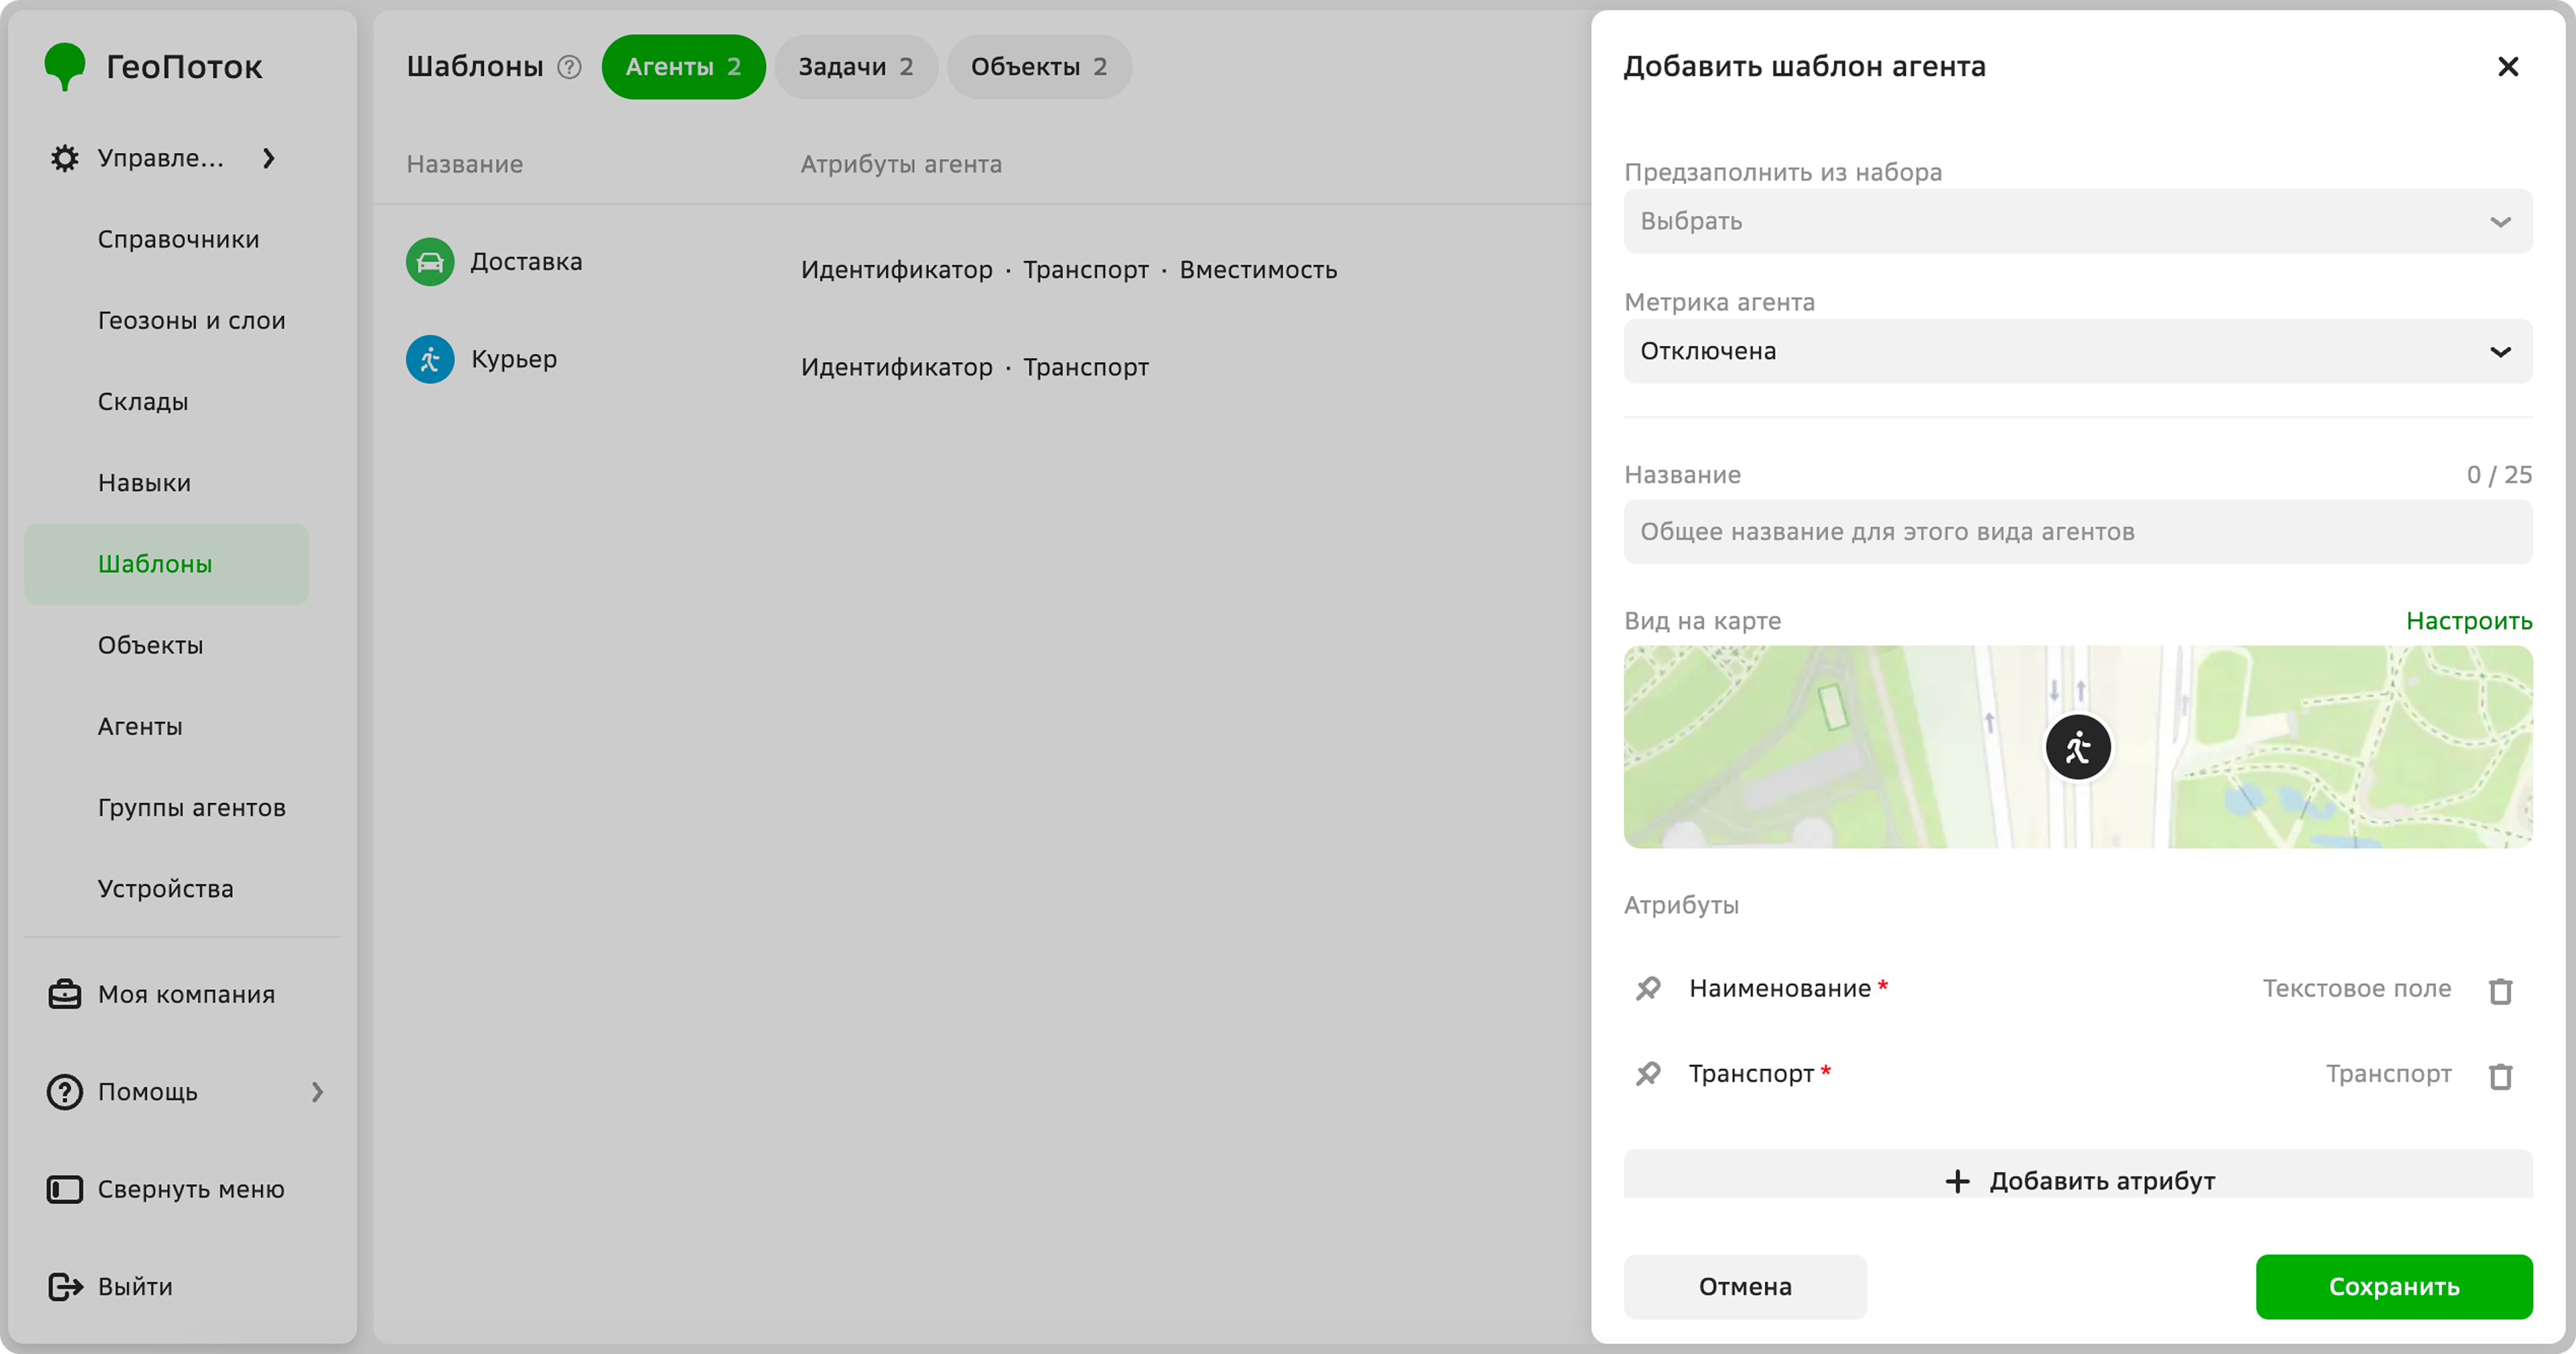Click the gear icon next to Управление
The height and width of the screenshot is (1354, 2576).
(65, 158)
